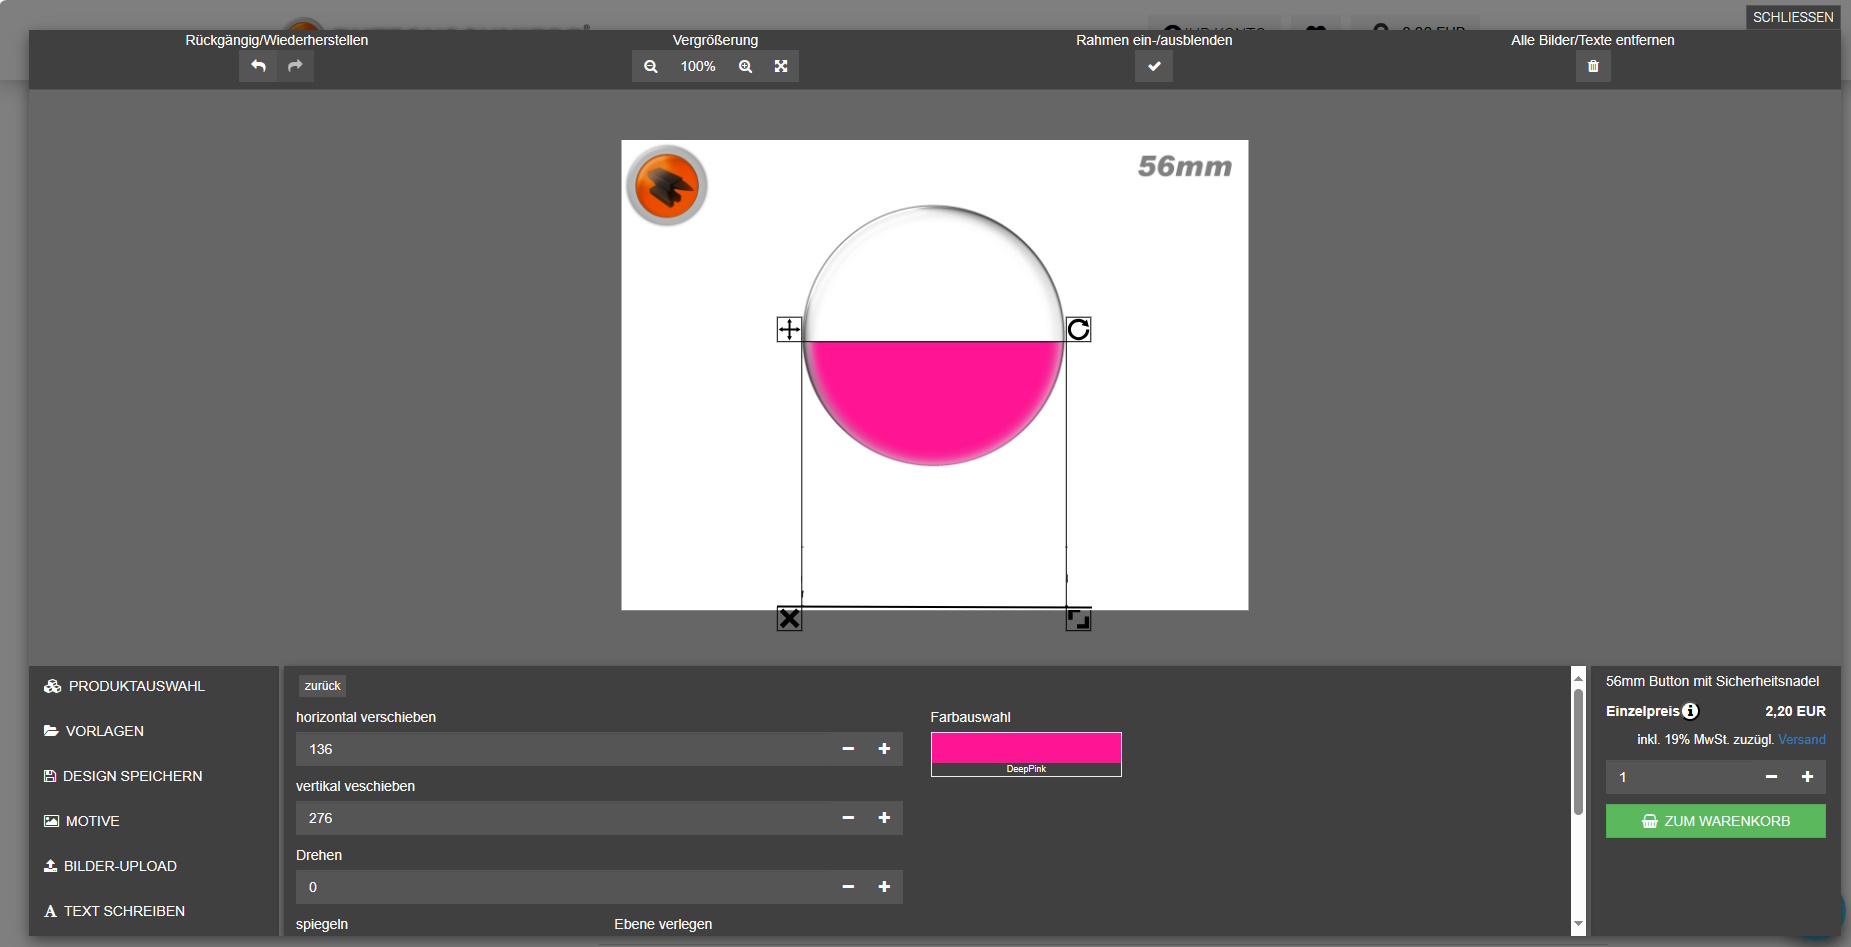Decrease vertikal verschieben value with minus

[x=848, y=818]
